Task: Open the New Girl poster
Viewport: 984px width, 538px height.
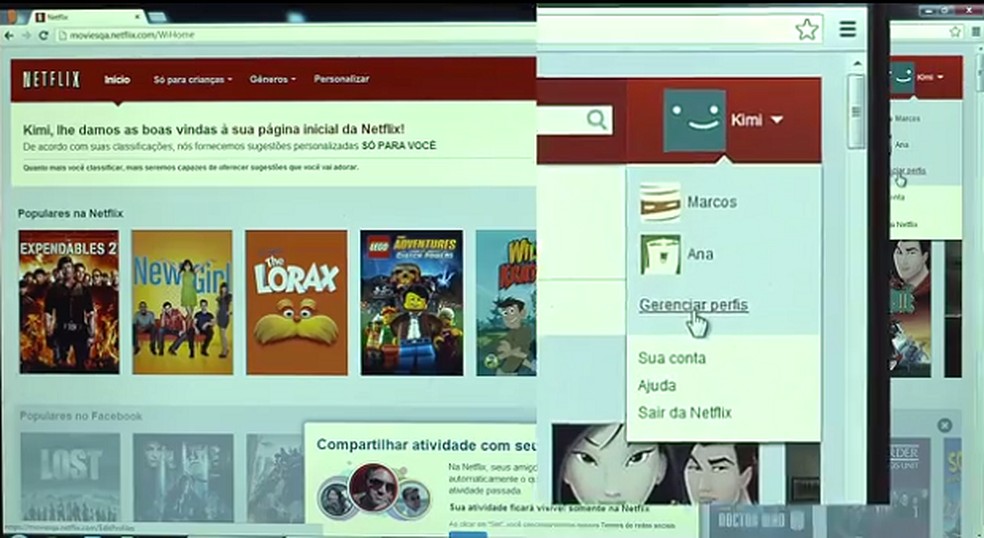Action: click(182, 302)
